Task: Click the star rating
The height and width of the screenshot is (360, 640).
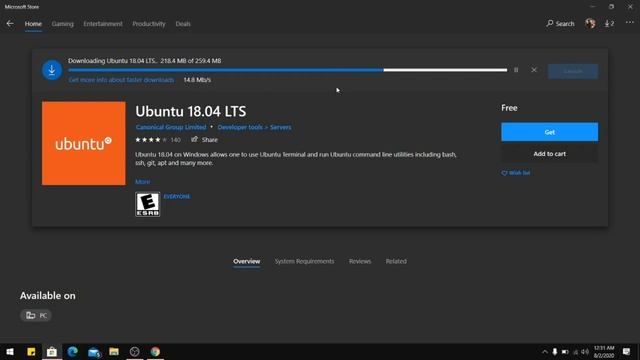Action: tap(151, 140)
